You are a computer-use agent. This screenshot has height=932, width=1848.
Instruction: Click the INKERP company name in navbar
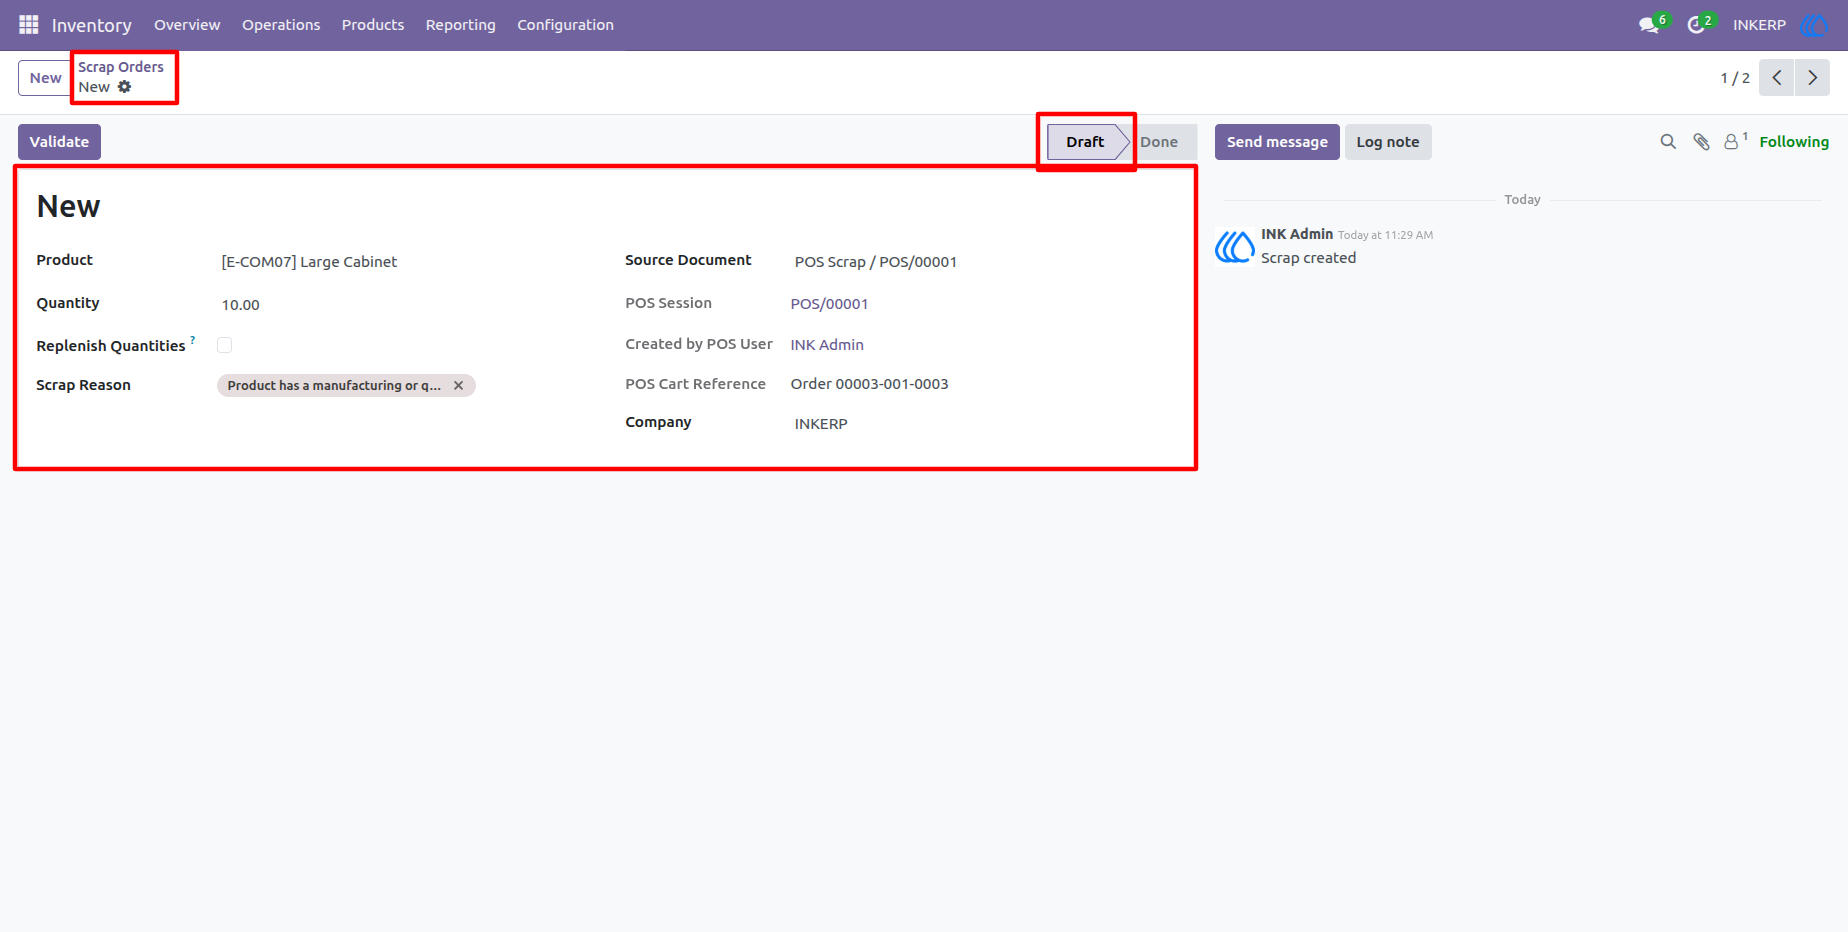pos(1759,25)
